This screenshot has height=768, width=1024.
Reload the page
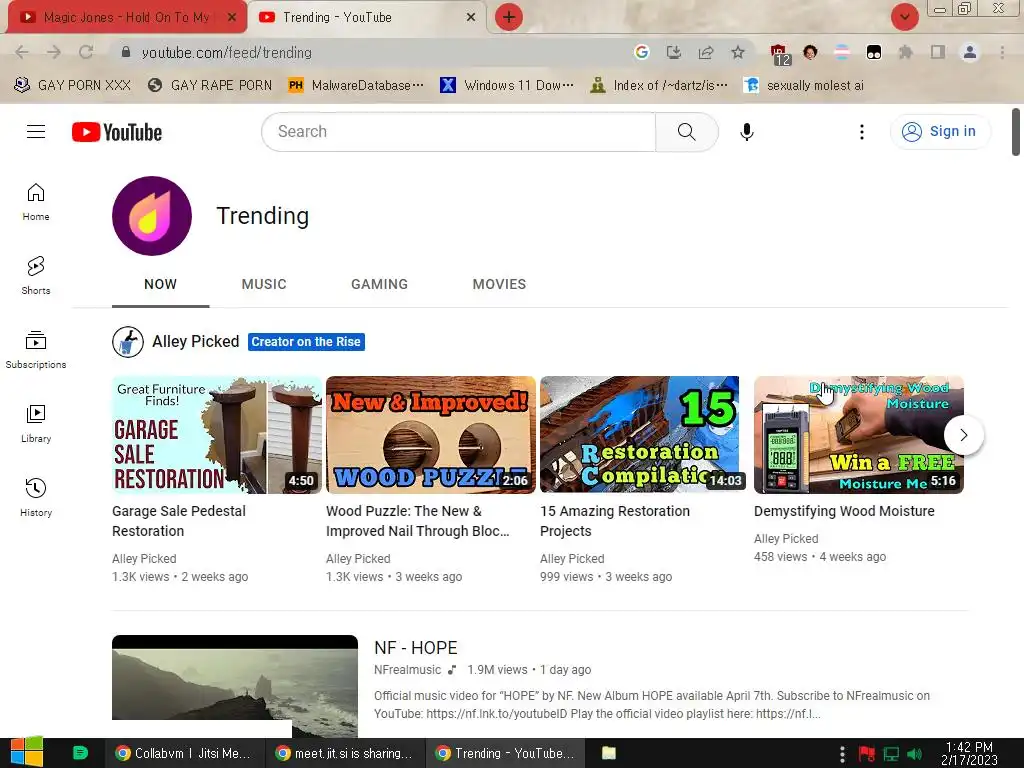[x=86, y=52]
